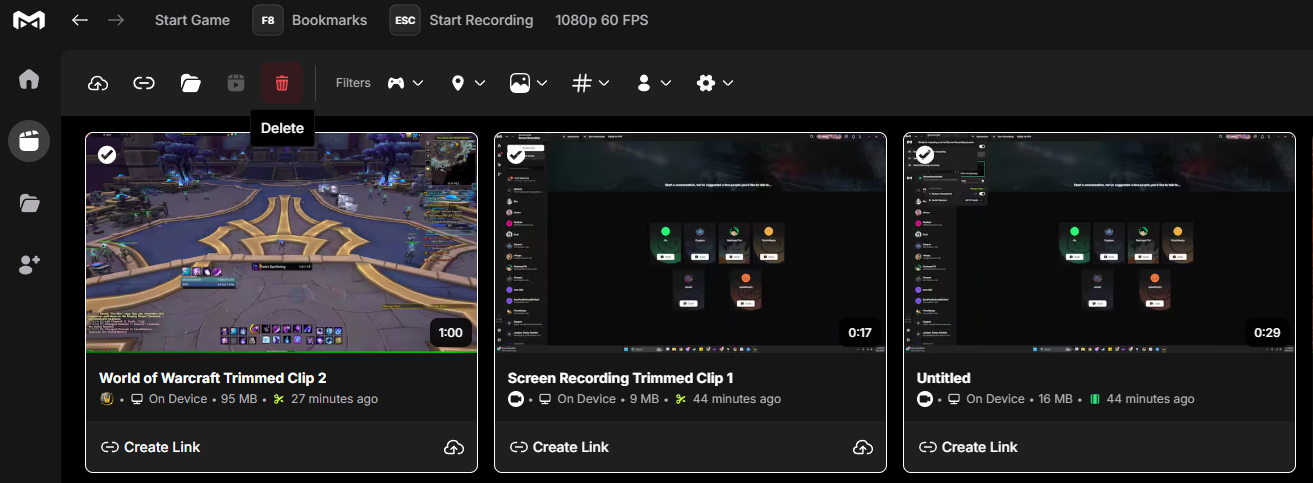
Task: Create Link for World of Warcraft clip
Action: (151, 447)
